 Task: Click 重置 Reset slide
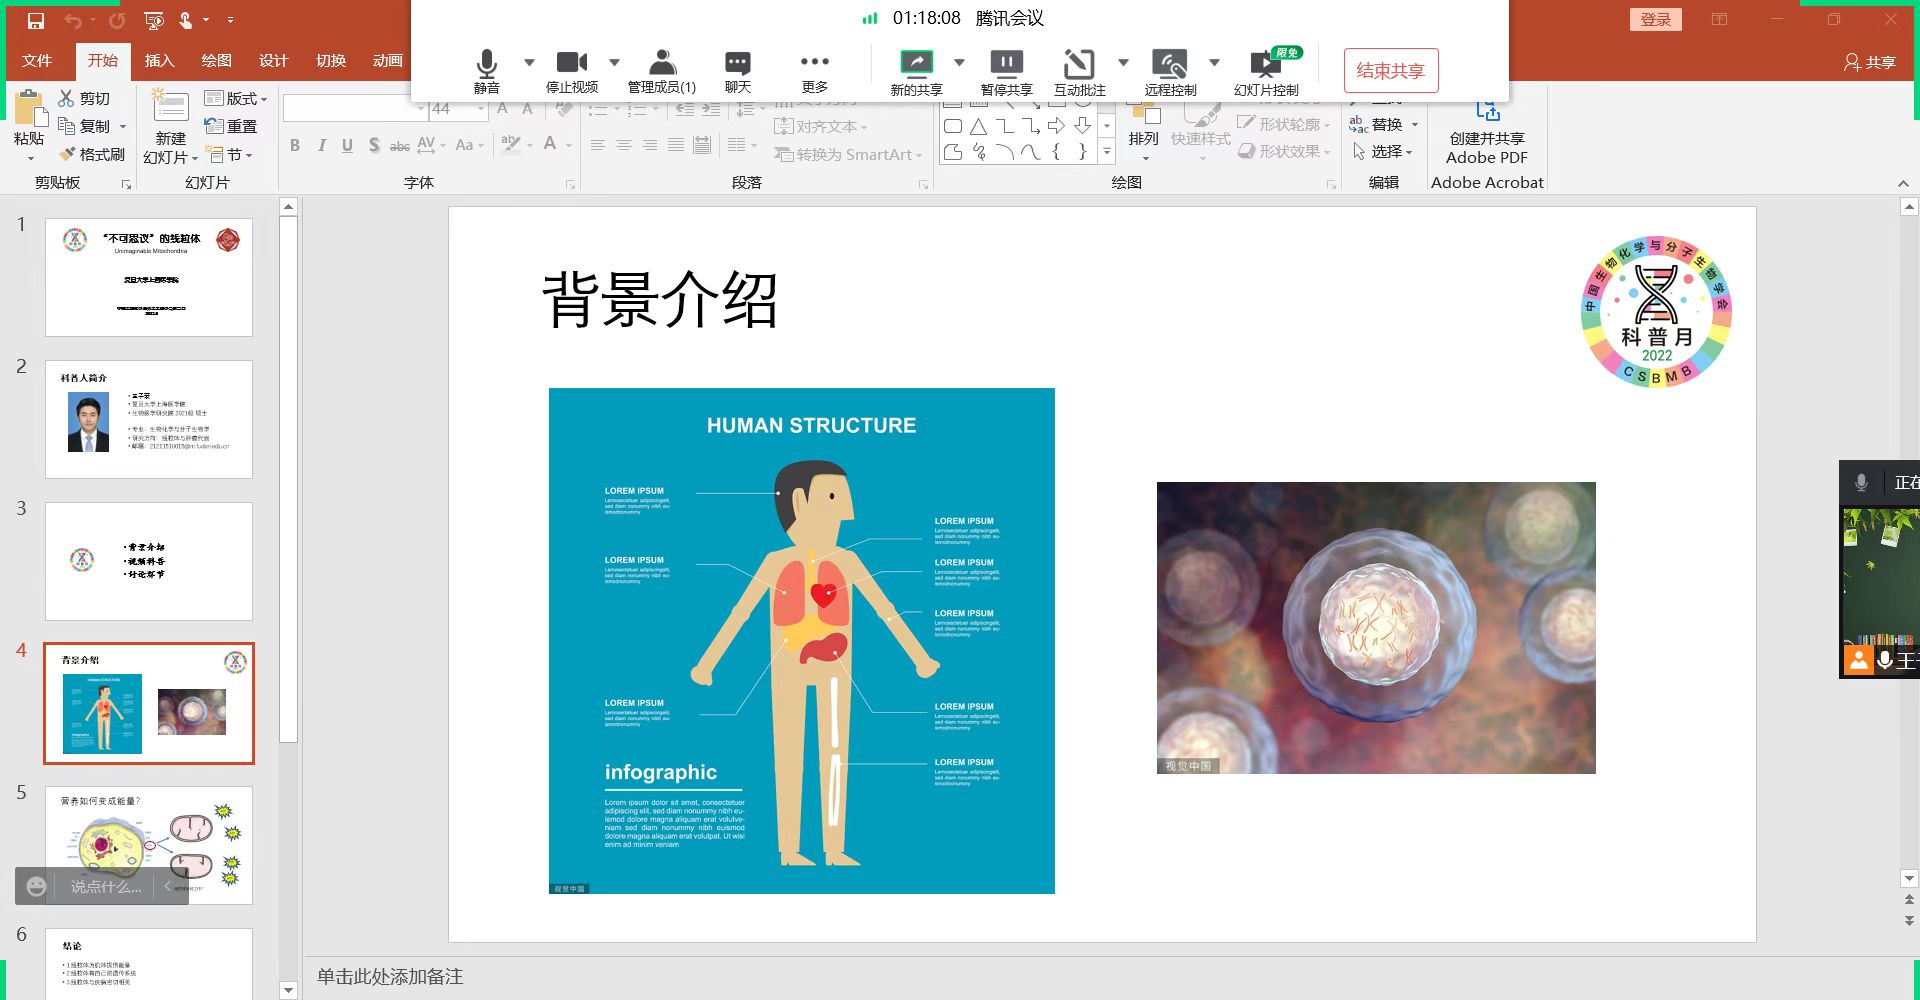[x=231, y=126]
